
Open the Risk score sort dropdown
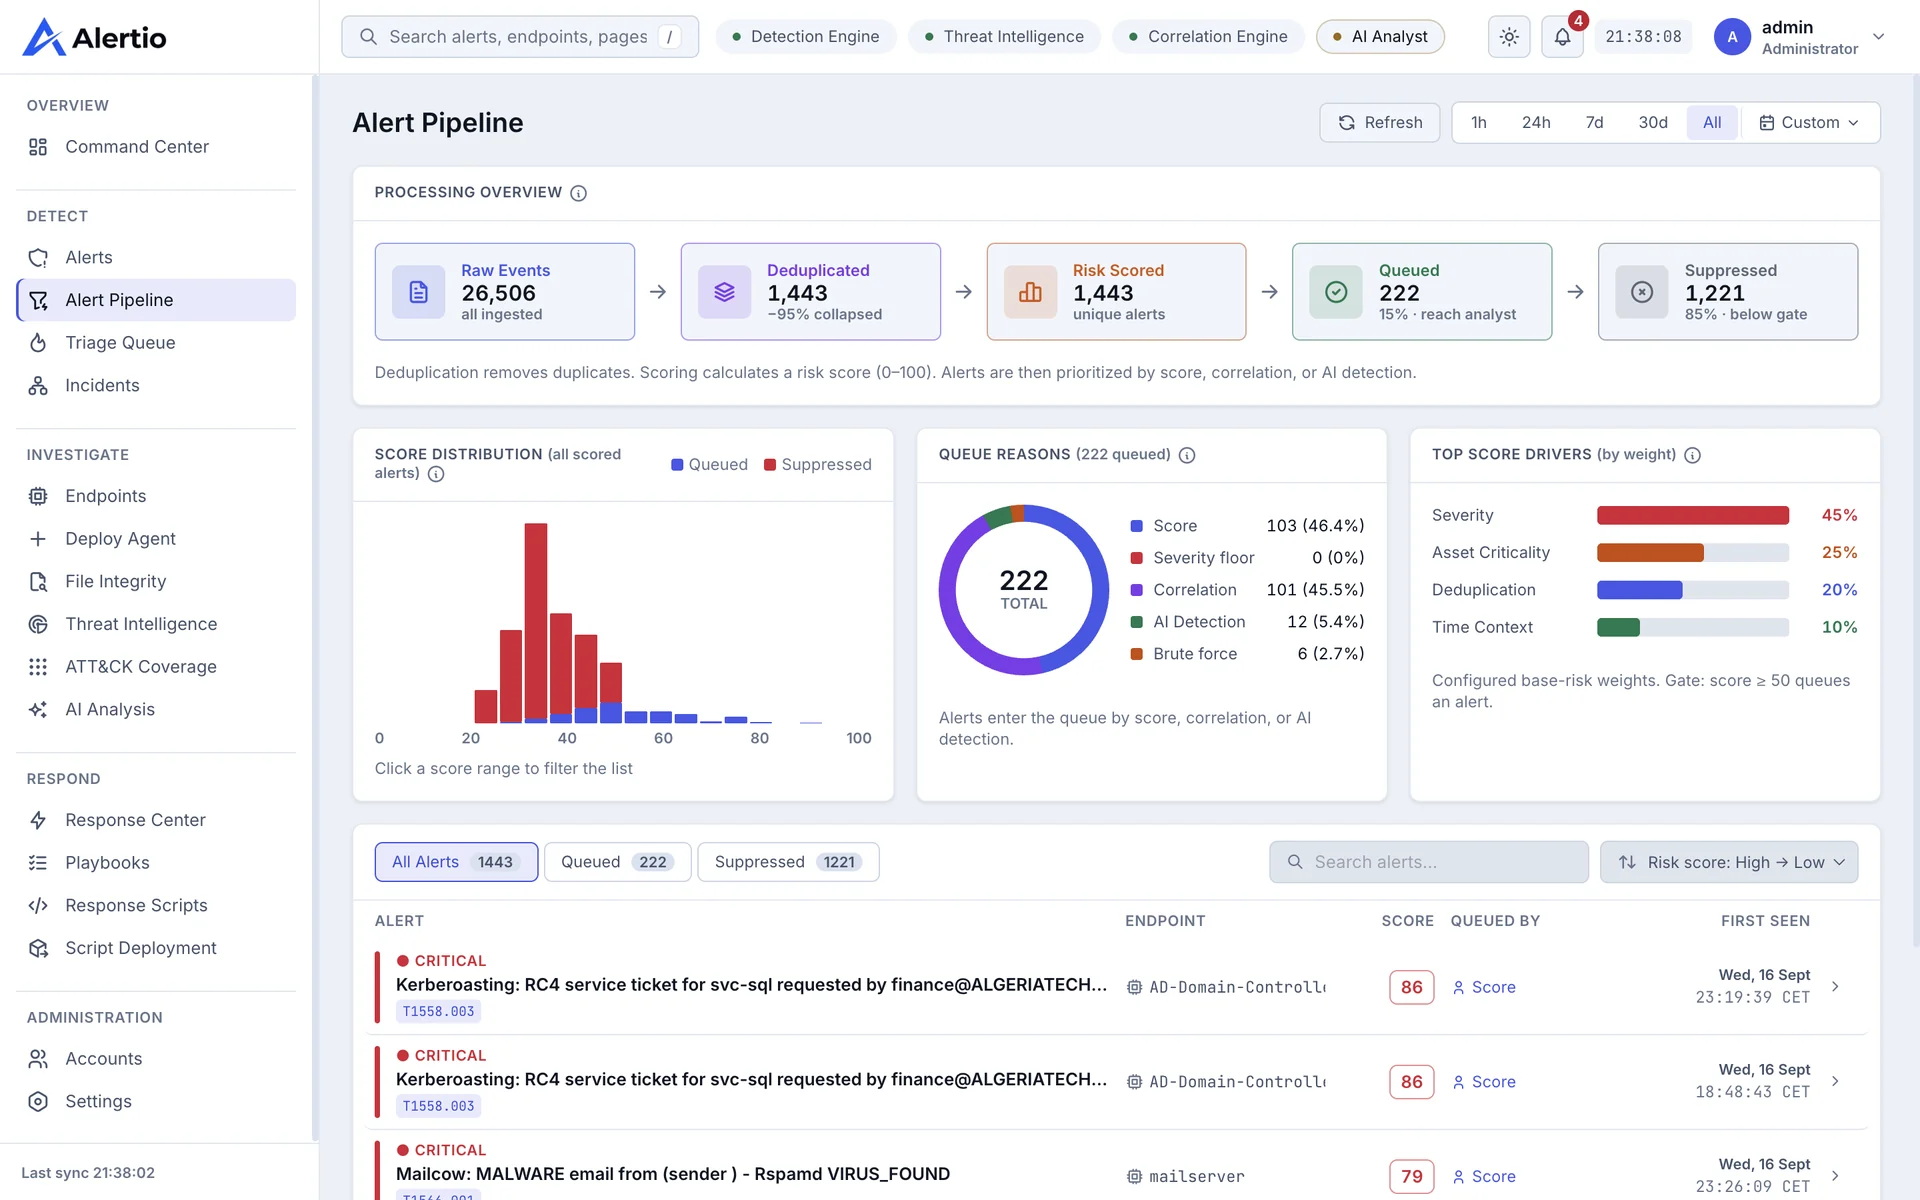[1729, 862]
